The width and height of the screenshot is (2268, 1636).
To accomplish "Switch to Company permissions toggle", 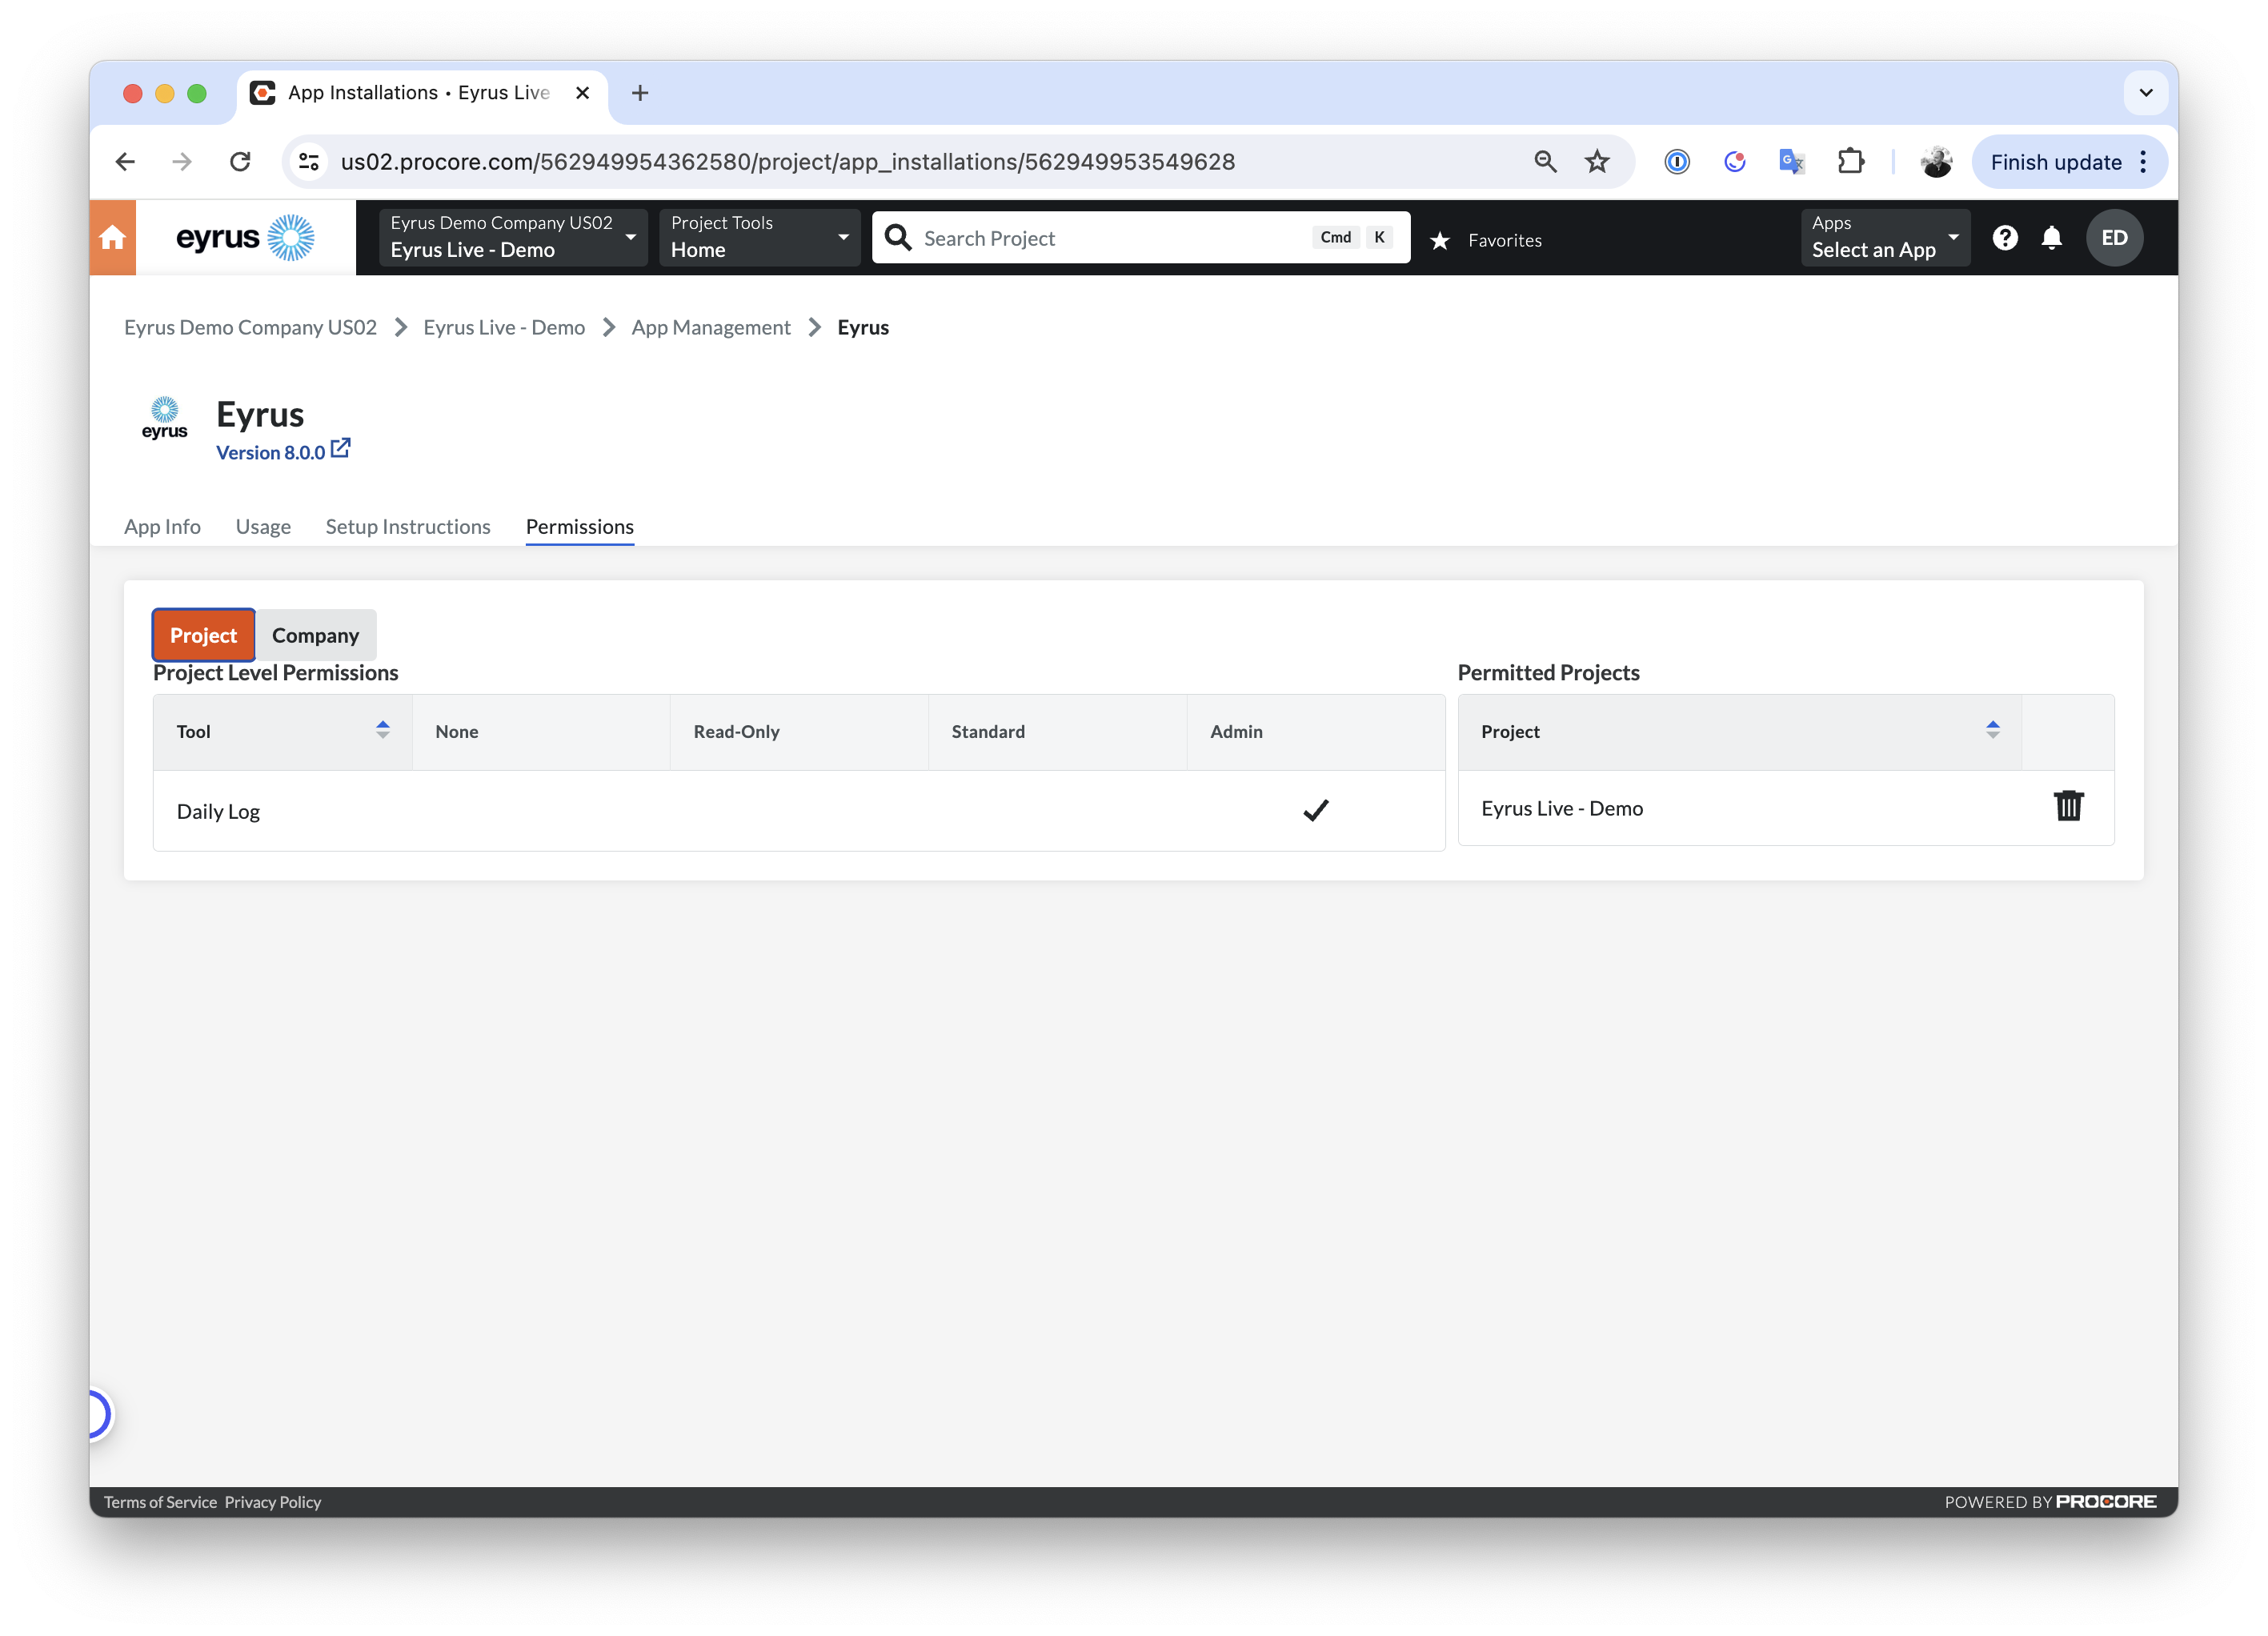I will (x=315, y=635).
